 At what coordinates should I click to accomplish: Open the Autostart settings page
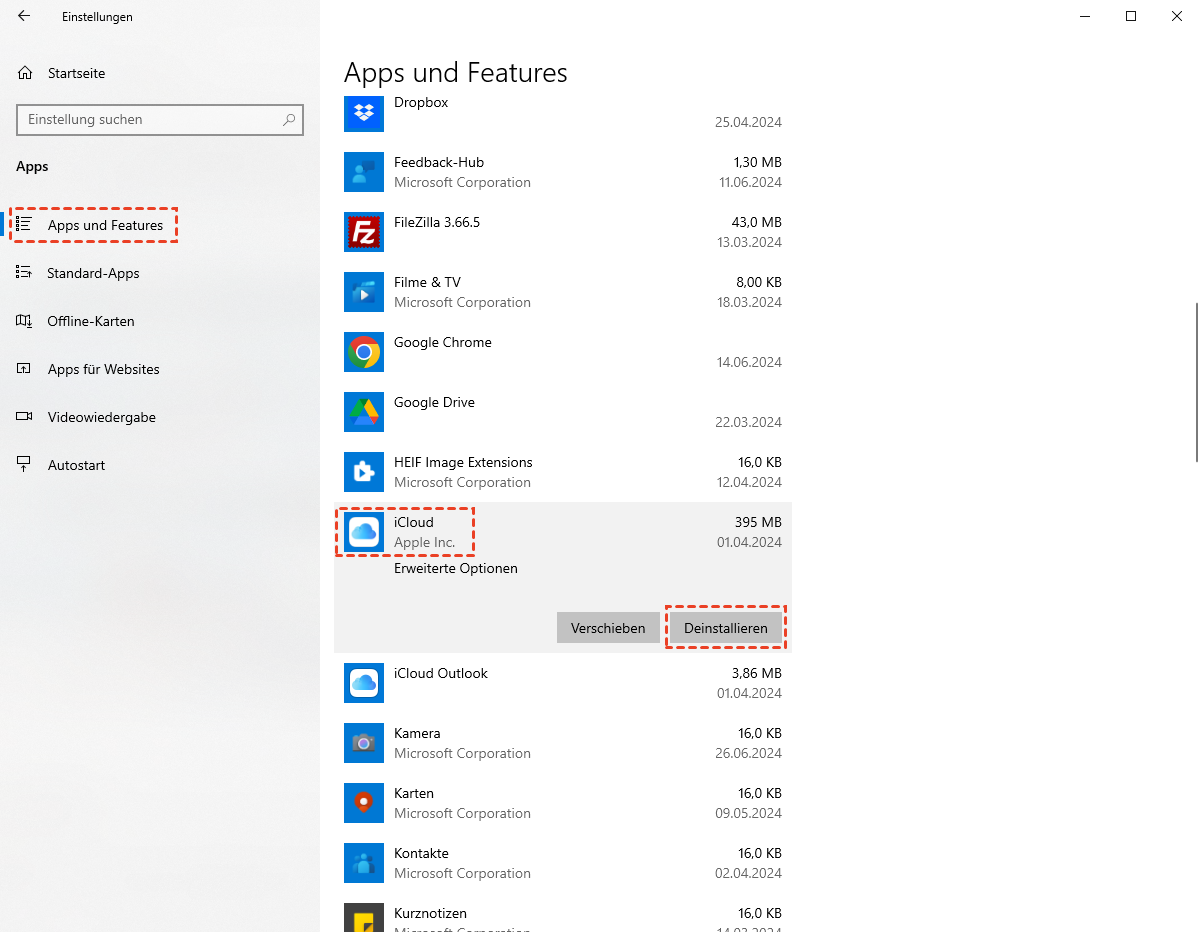point(76,465)
